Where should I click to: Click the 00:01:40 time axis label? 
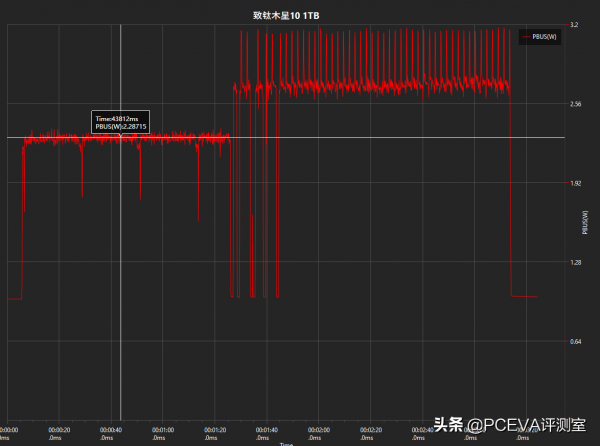pyautogui.click(x=265, y=432)
